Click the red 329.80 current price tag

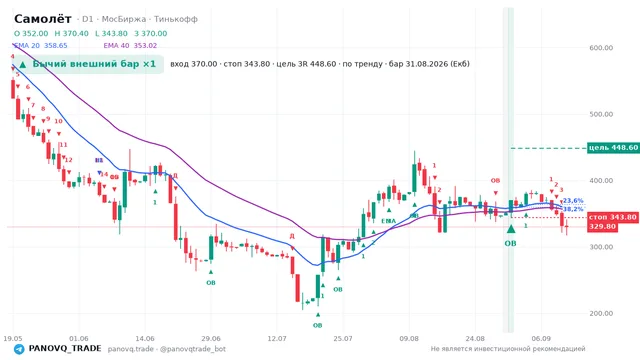pos(602,227)
